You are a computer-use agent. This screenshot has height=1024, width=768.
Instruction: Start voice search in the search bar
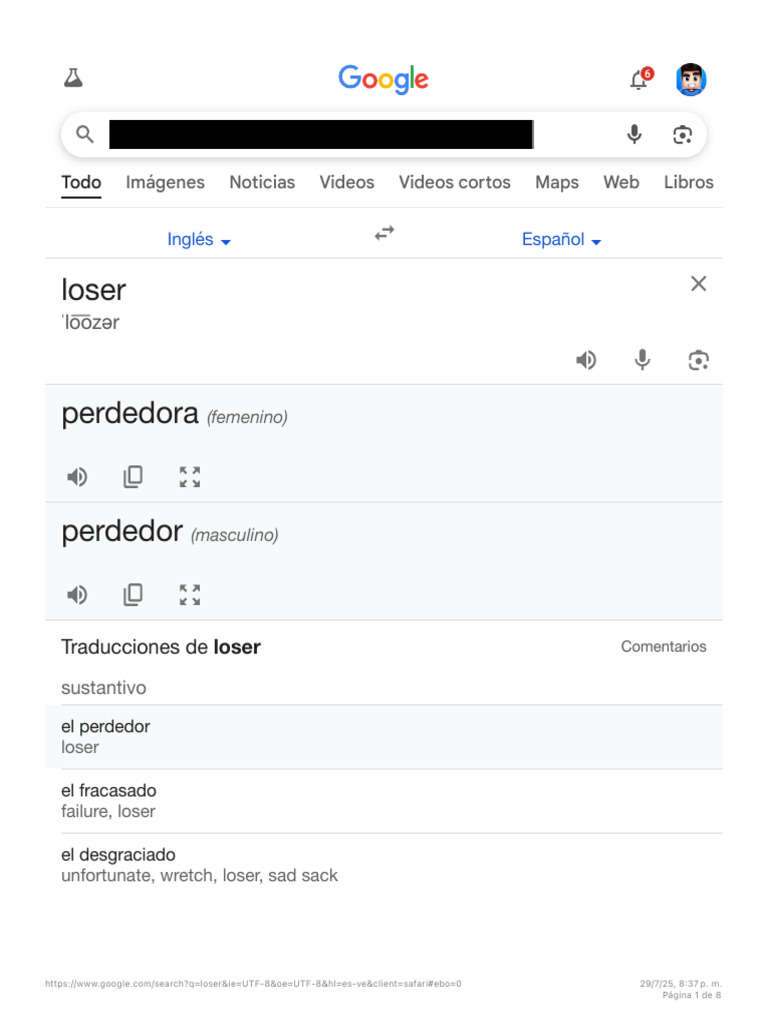pos(634,135)
